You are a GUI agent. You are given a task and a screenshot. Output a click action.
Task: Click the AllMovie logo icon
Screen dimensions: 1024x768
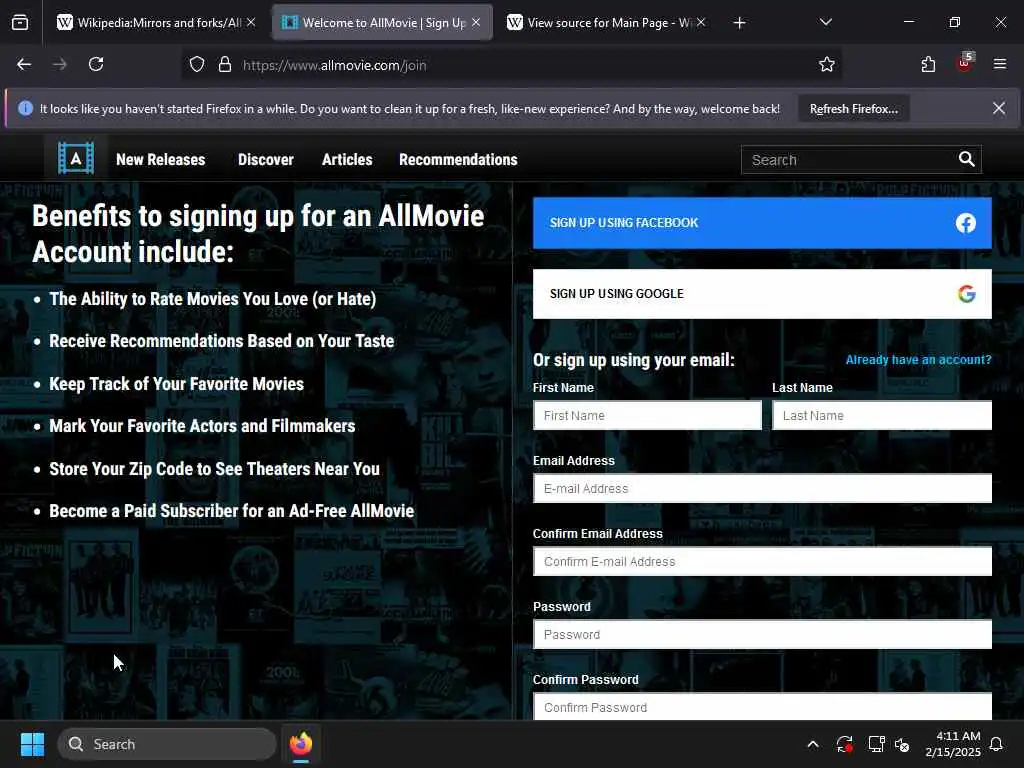(x=76, y=159)
